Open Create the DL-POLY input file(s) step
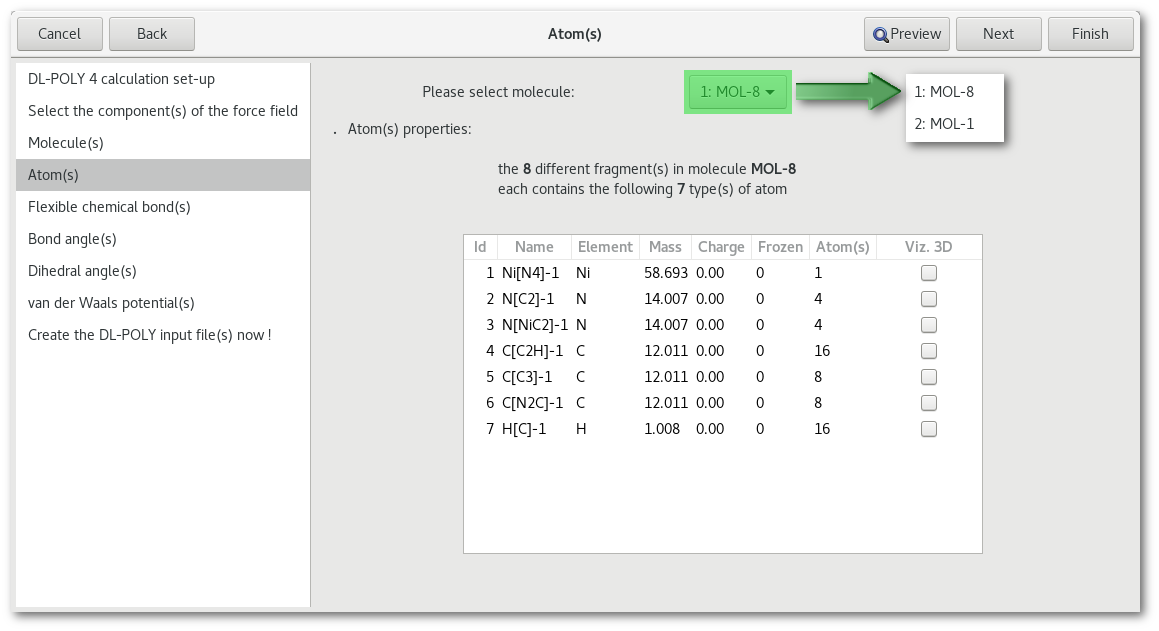1159x631 pixels. point(149,335)
